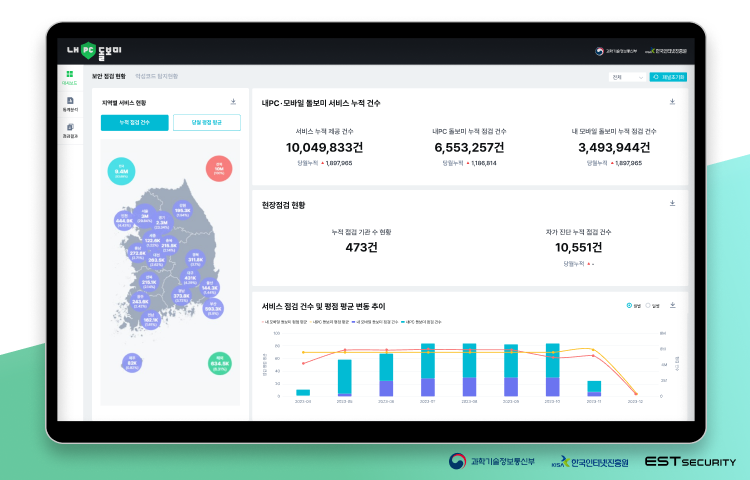Click the 경기 2.3M map bubble
Image resolution: width=750 pixels, height=480 pixels.
[x=162, y=222]
